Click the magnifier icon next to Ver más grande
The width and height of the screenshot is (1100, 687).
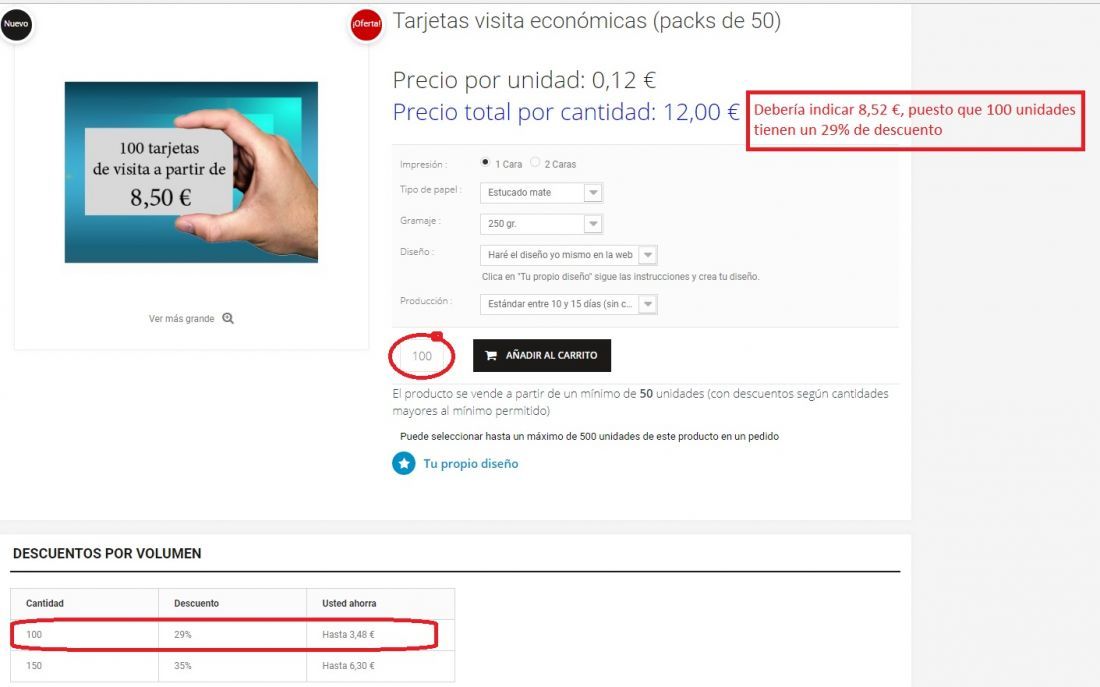coord(228,318)
